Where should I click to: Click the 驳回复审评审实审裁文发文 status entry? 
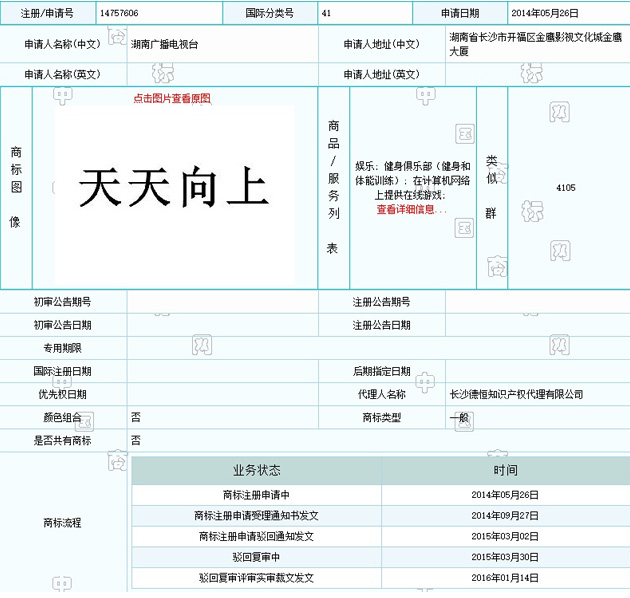[x=256, y=578]
